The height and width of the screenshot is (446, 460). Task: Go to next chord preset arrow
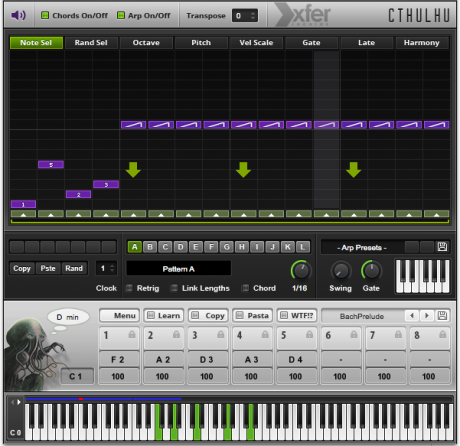pos(427,315)
